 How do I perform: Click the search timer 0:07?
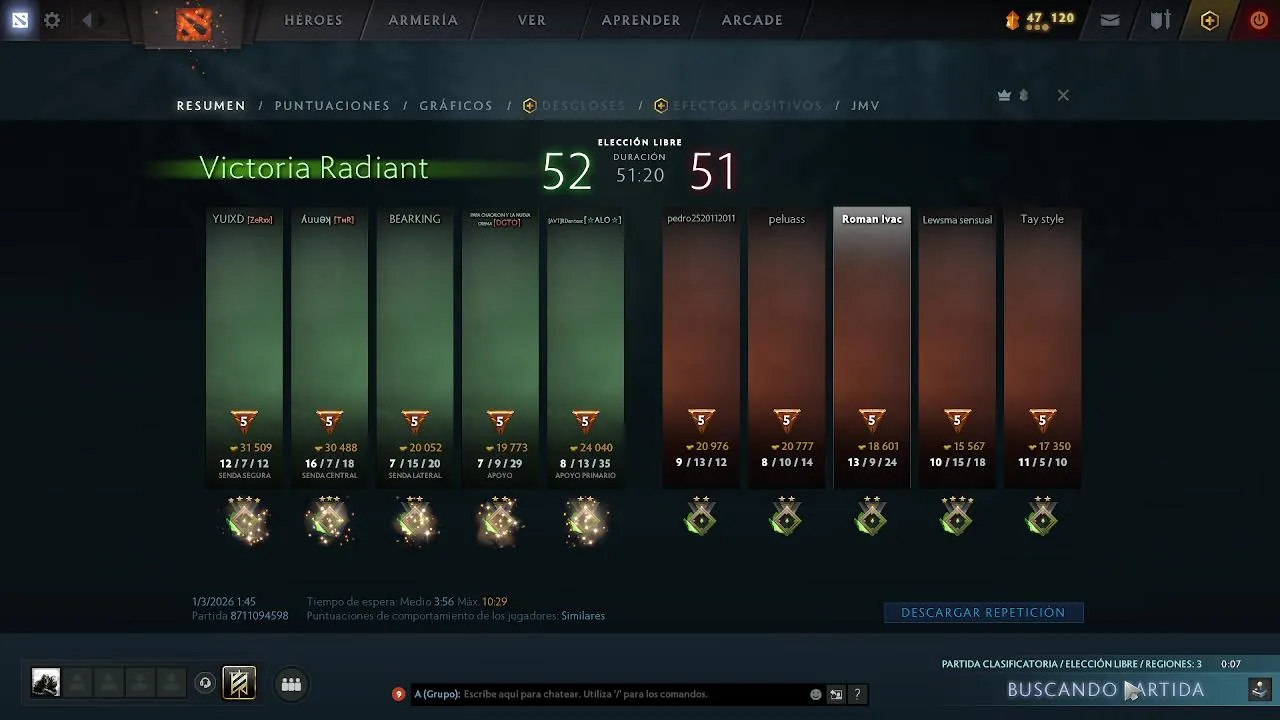[x=1231, y=664]
